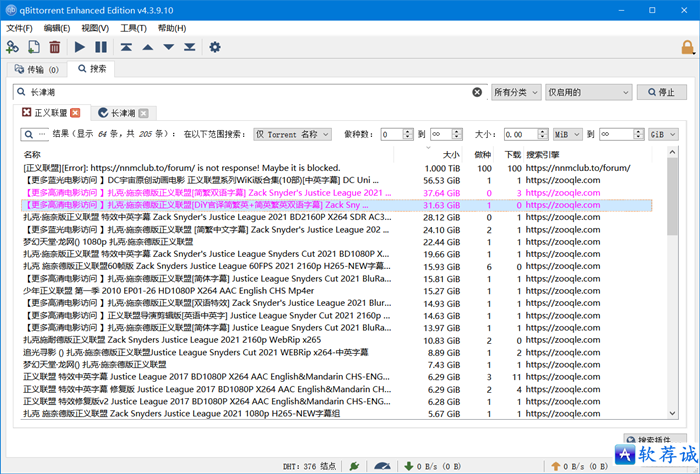Adjust minimum size 0.00 spinner
Viewport: 700px width, 474px height.
click(542, 134)
